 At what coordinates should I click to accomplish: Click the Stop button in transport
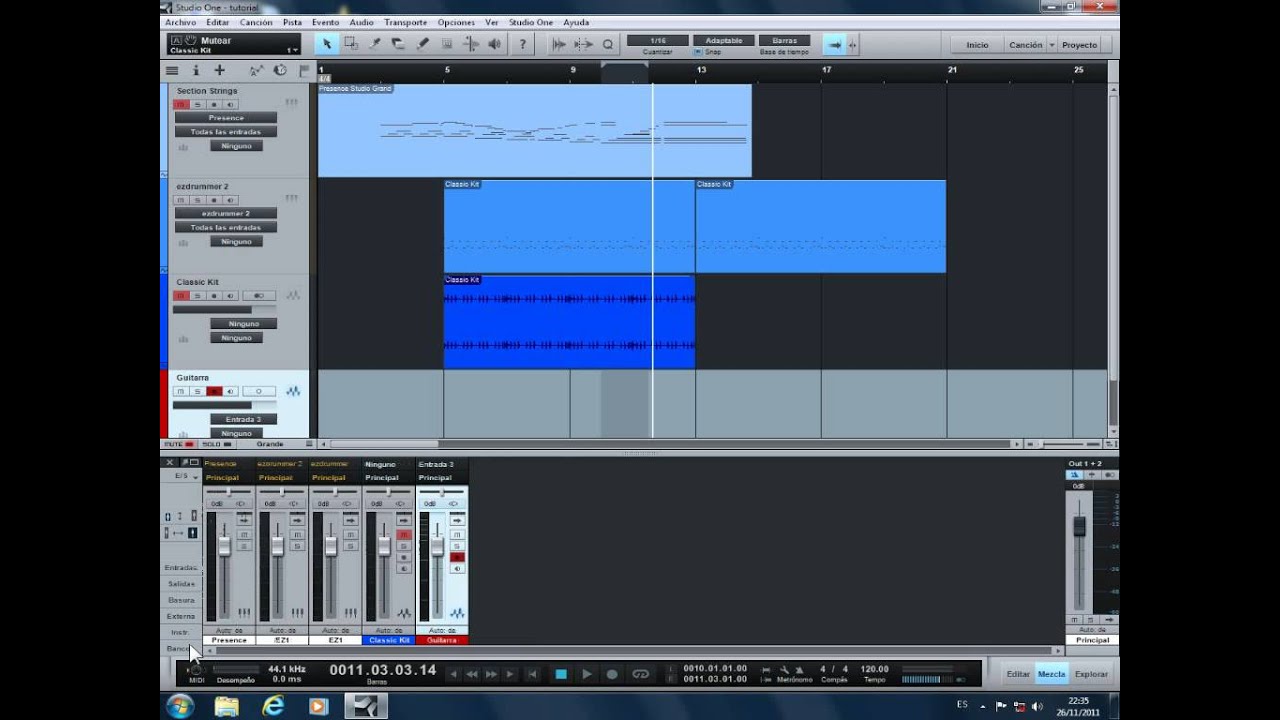tap(561, 674)
